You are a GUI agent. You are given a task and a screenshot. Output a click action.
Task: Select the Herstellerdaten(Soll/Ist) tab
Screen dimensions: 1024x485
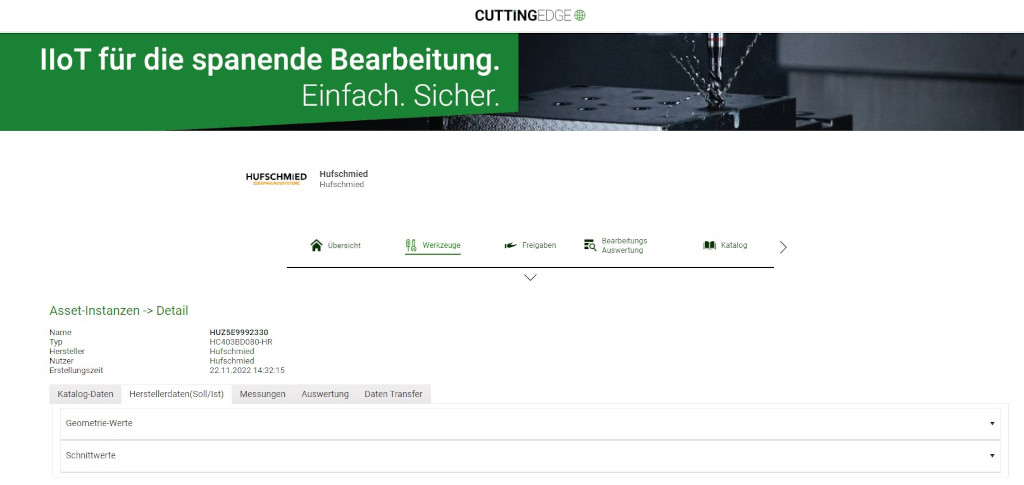(x=177, y=394)
